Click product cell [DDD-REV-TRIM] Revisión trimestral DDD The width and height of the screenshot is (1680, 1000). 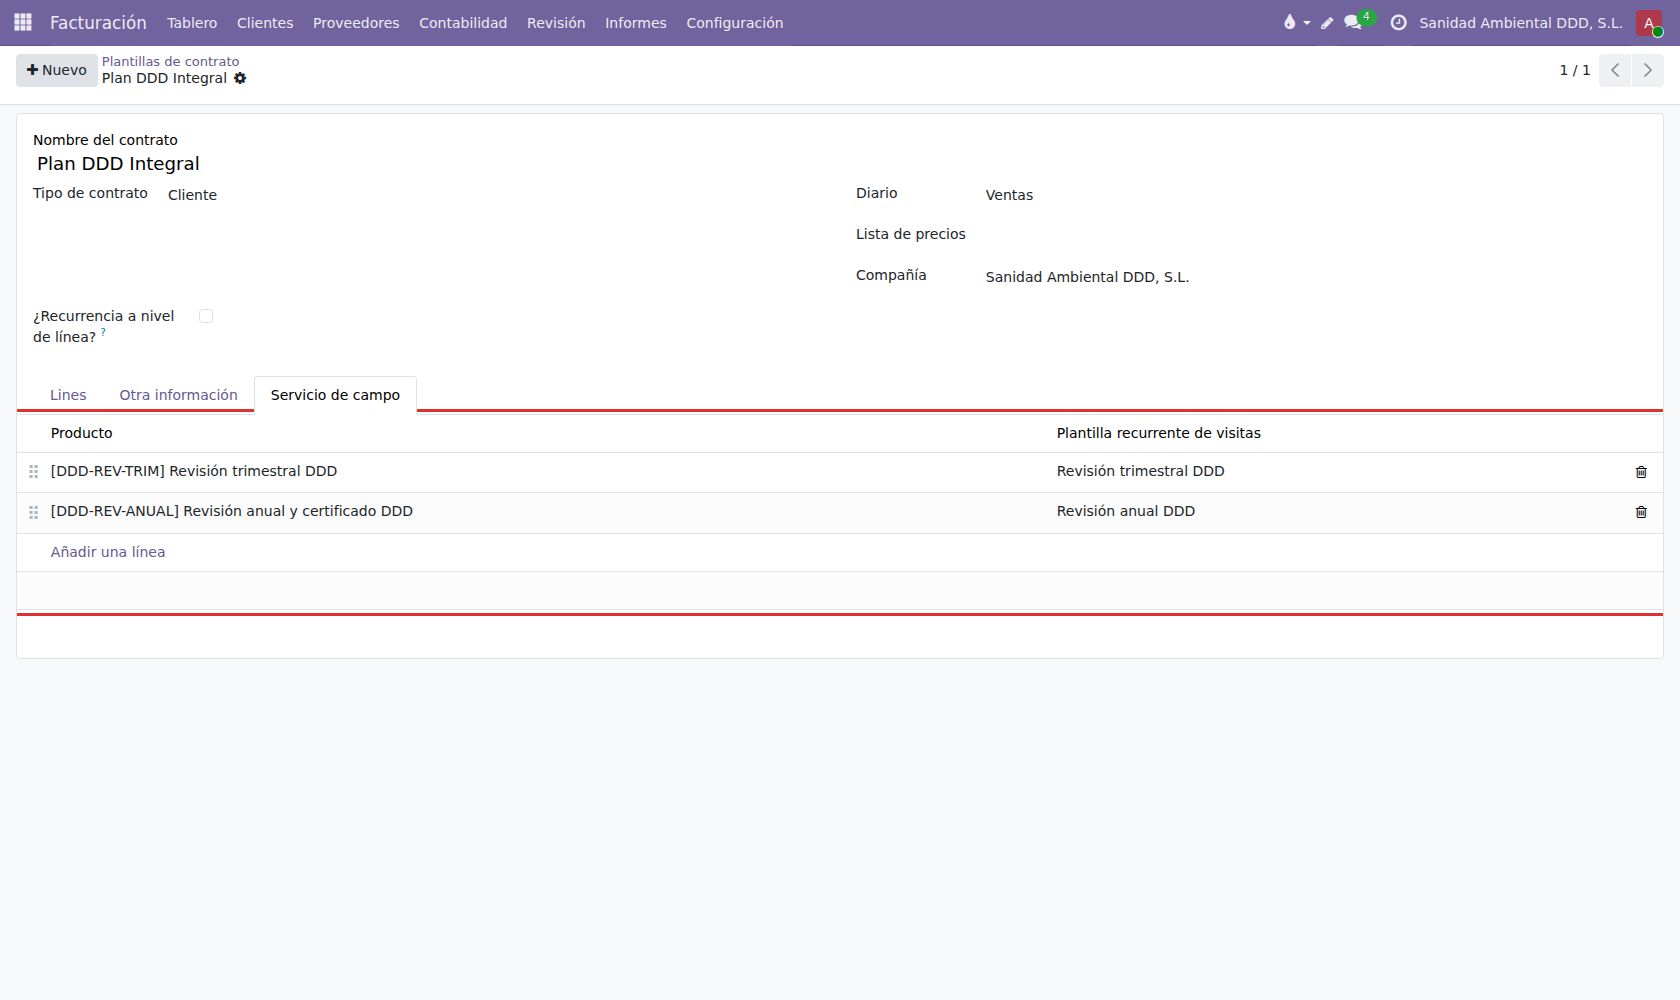pyautogui.click(x=194, y=471)
